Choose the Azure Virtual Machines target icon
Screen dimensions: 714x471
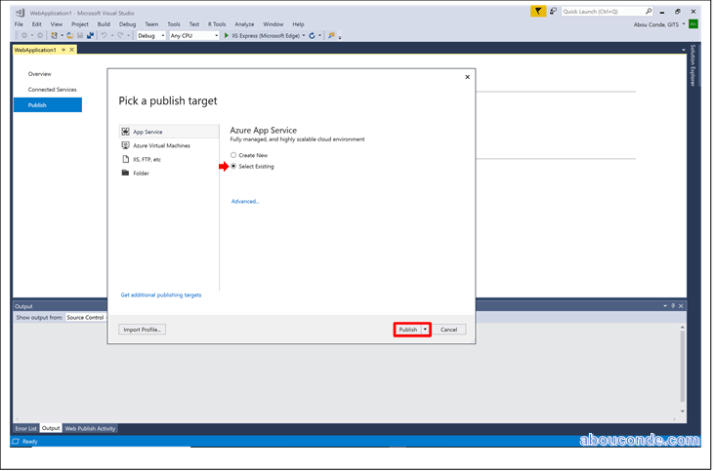(x=125, y=145)
